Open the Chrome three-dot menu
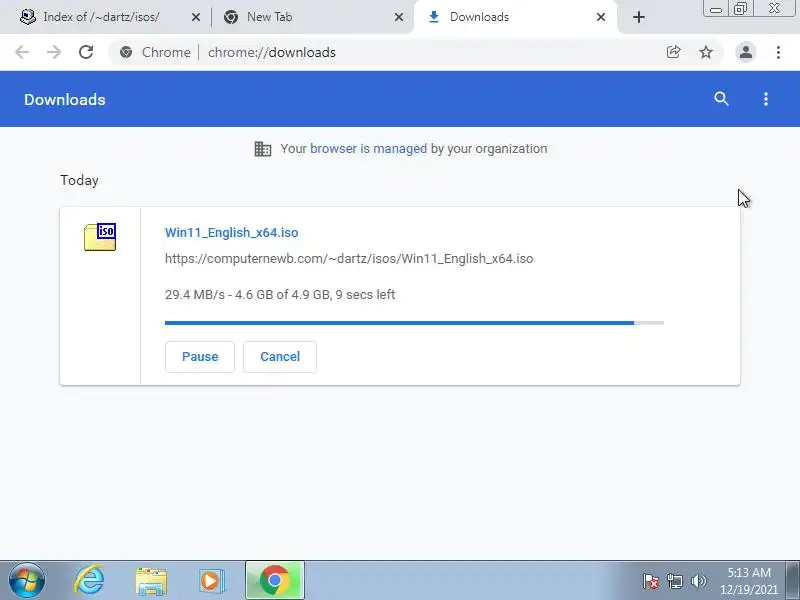The width and height of the screenshot is (800, 600). pyautogui.click(x=778, y=52)
